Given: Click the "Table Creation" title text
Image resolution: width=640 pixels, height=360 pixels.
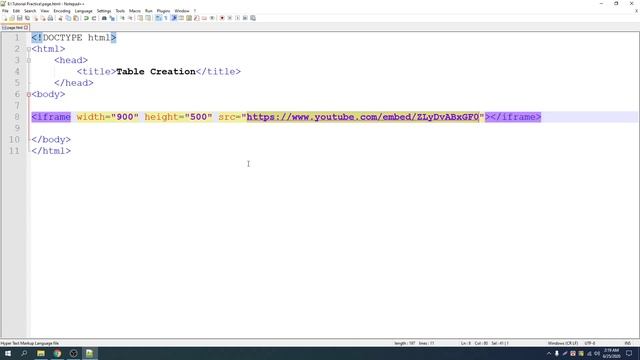Looking at the screenshot, I should pyautogui.click(x=156, y=71).
